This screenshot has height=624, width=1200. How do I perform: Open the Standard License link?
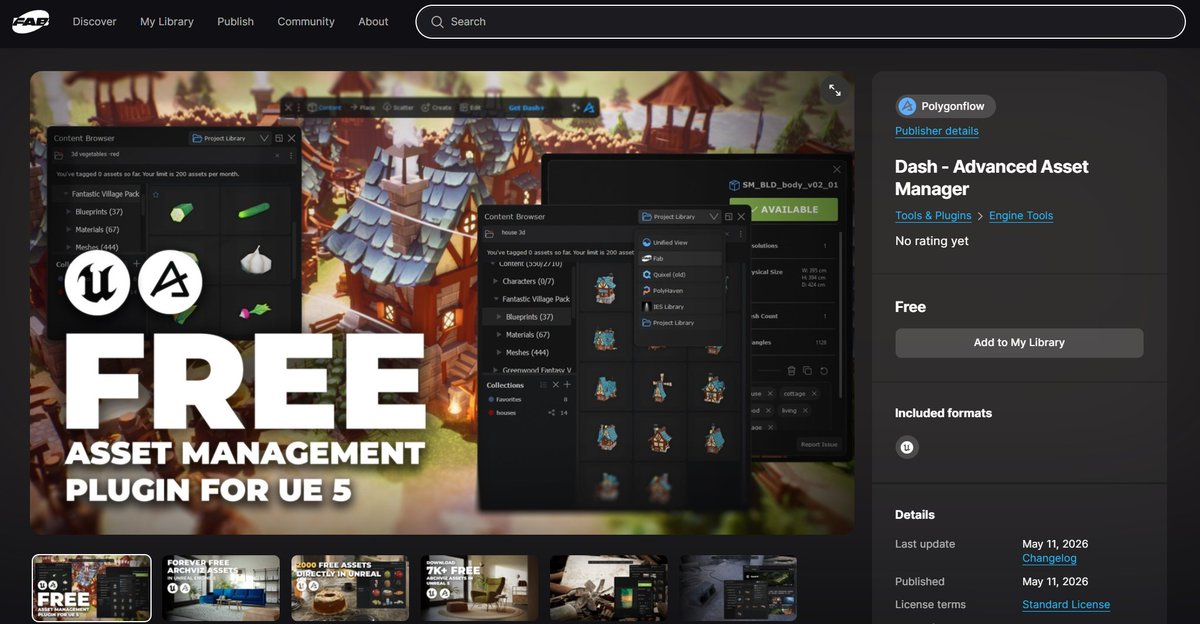pos(1066,605)
